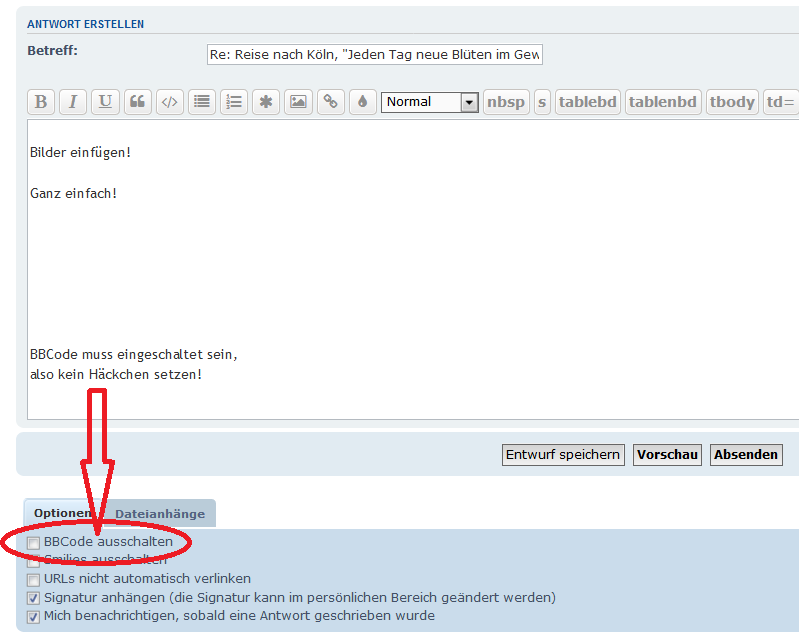Open font color picker drop icon
Viewport: 799px width, 637px height.
coord(361,102)
